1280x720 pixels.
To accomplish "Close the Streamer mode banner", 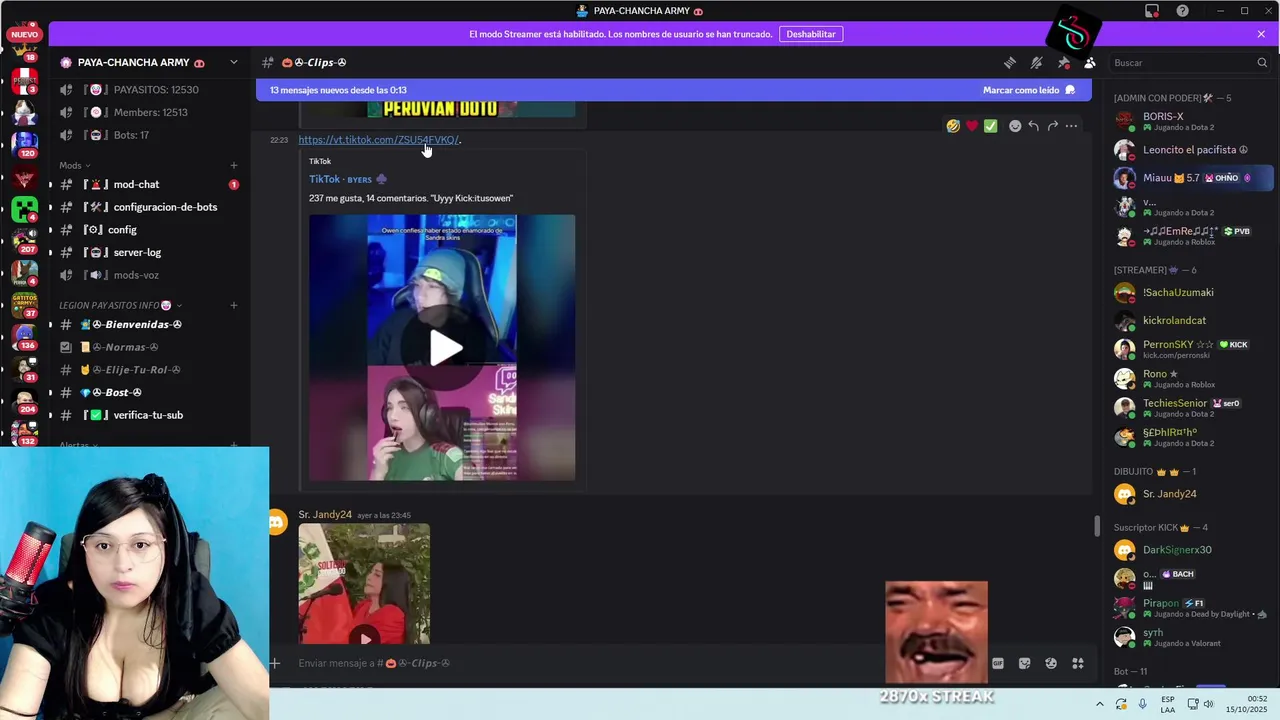I will pyautogui.click(x=1261, y=34).
